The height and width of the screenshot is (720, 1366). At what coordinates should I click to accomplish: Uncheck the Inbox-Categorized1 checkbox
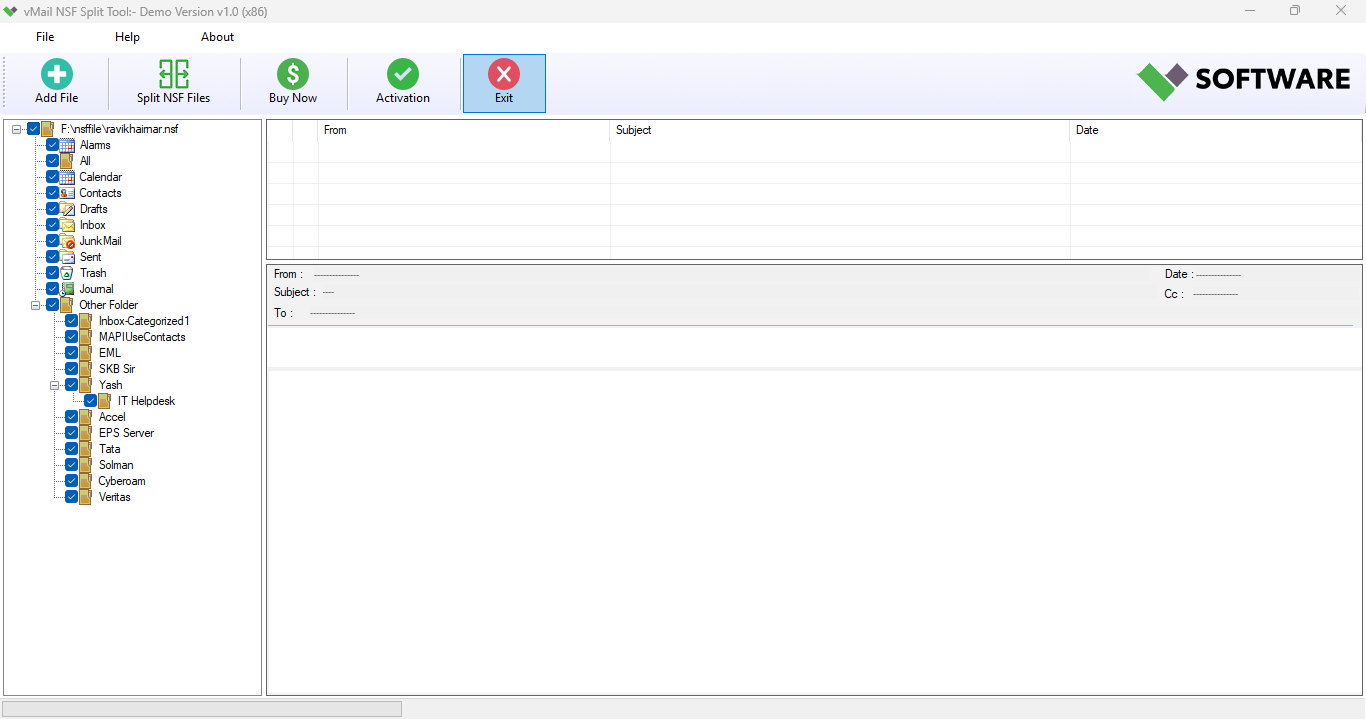point(72,321)
